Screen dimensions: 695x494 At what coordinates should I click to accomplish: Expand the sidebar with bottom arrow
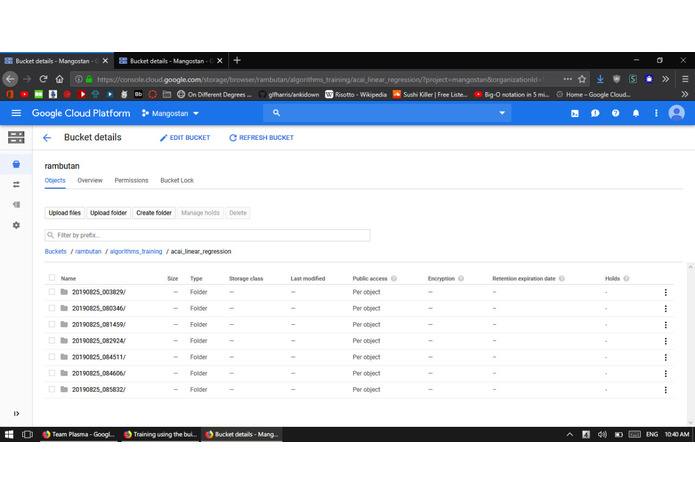tap(16, 413)
